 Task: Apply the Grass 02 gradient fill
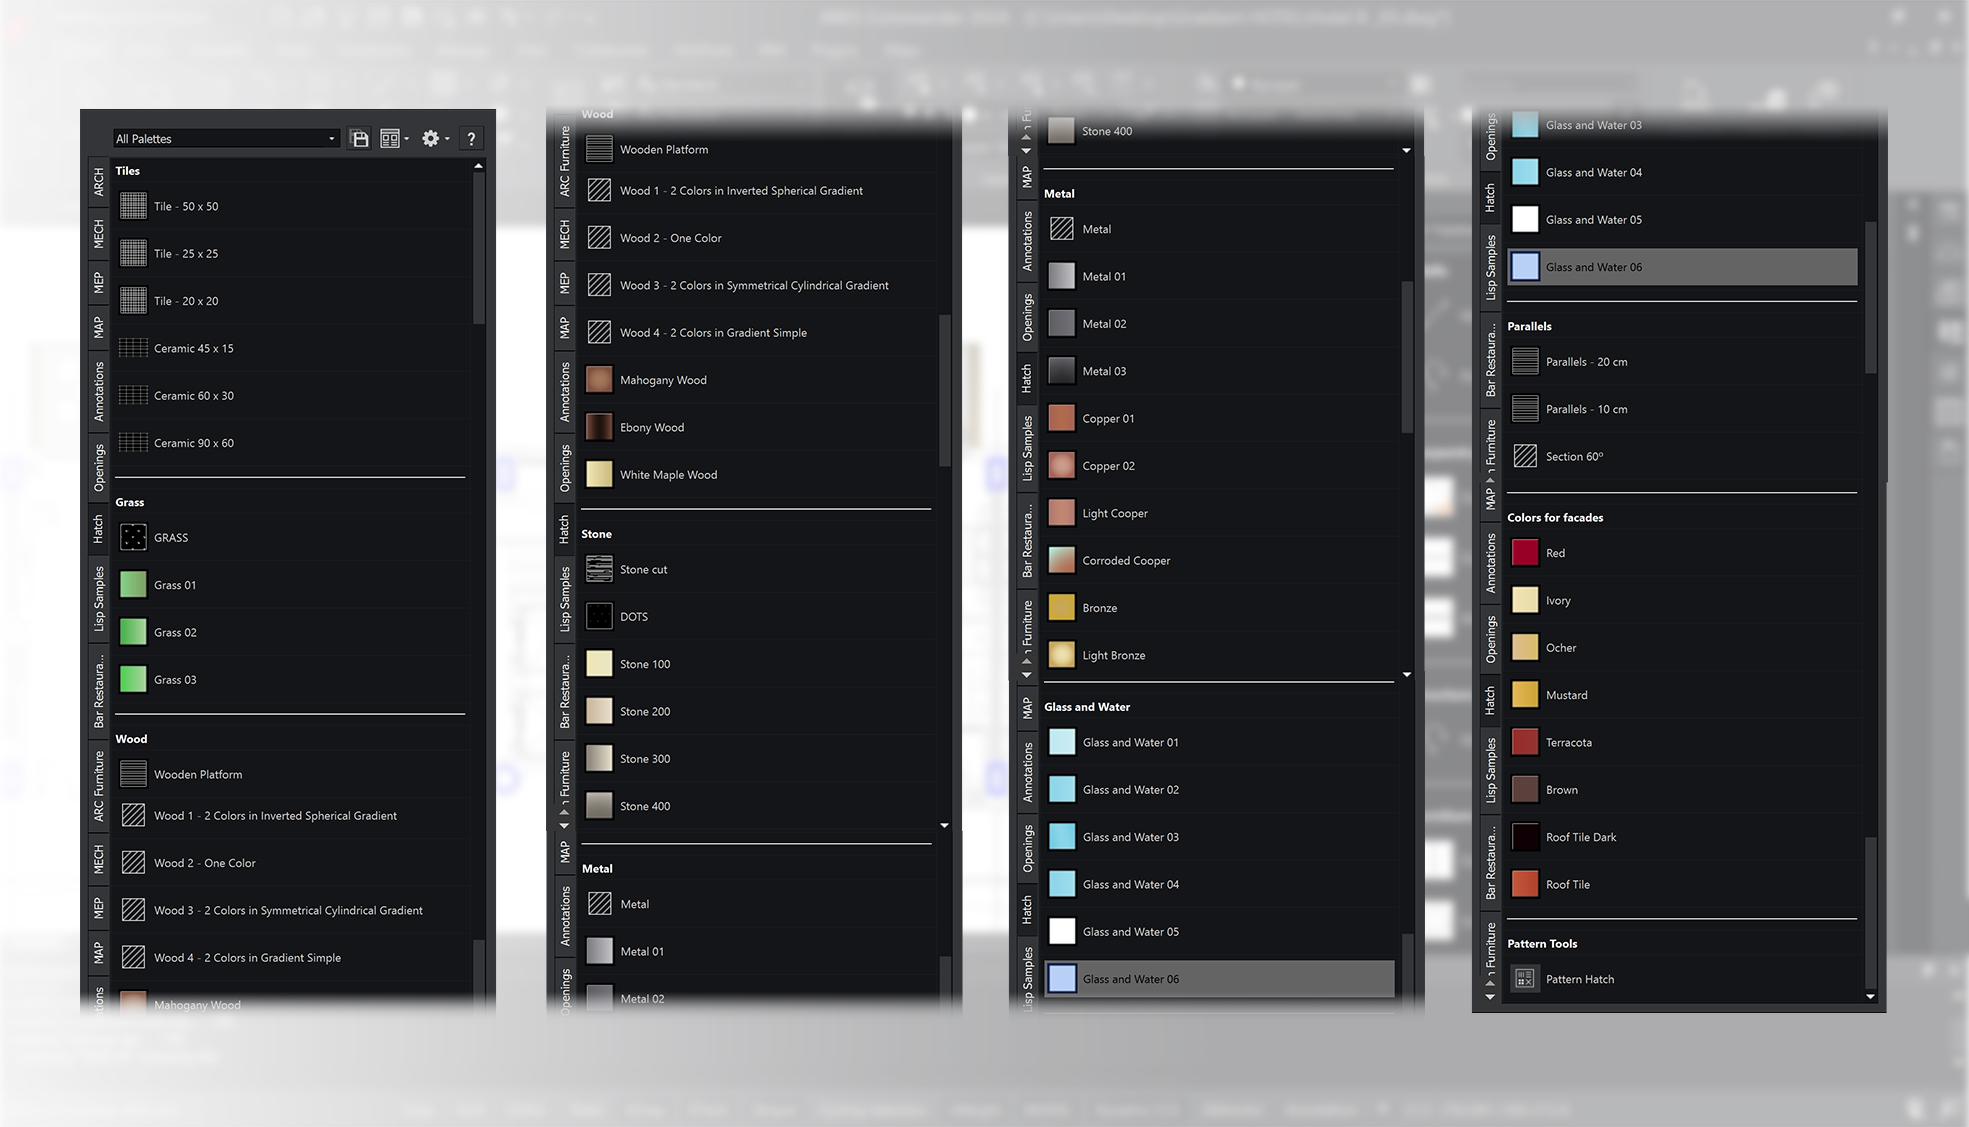291,632
